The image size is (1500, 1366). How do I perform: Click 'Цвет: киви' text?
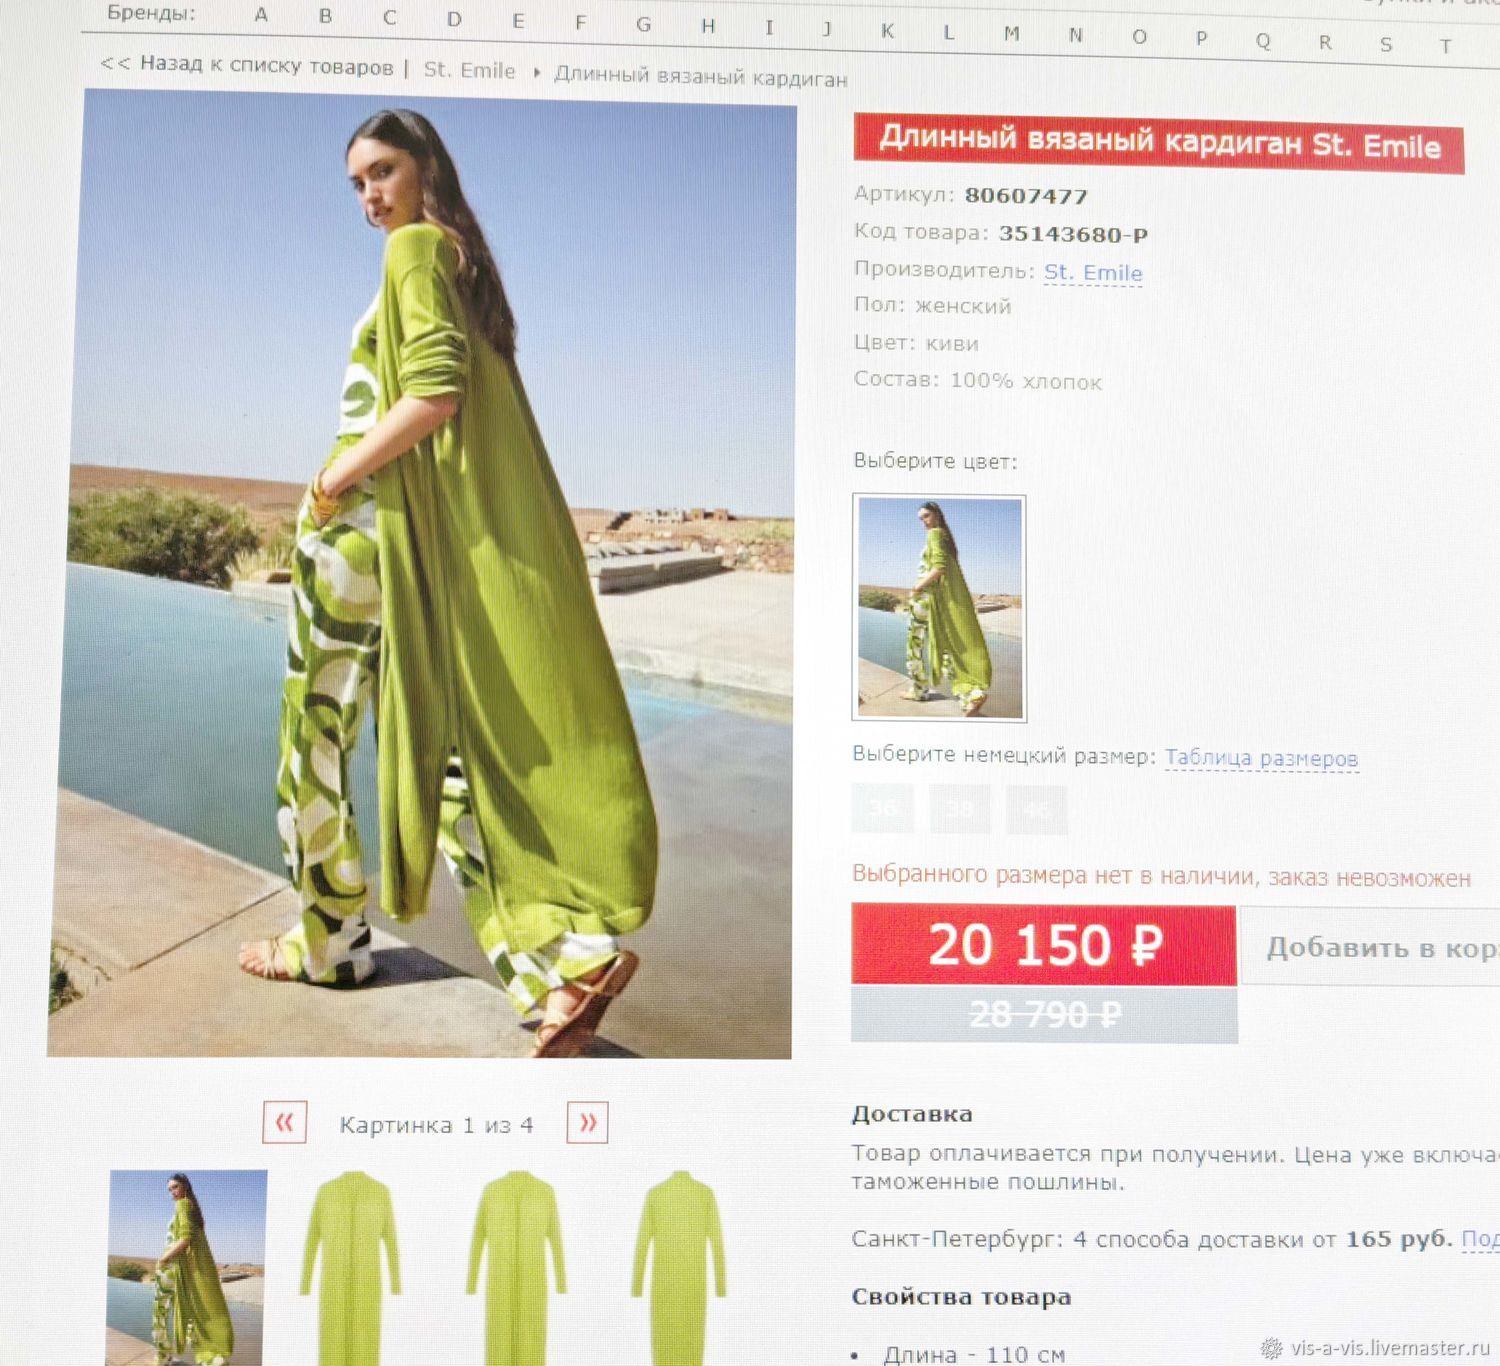[x=916, y=343]
